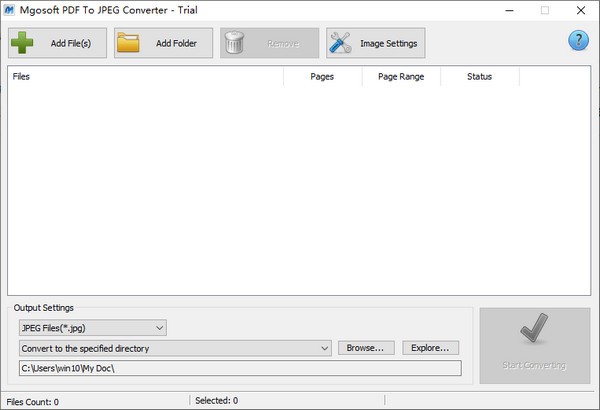Click the Files Count: 0 status text
600x410 pixels.
33,402
